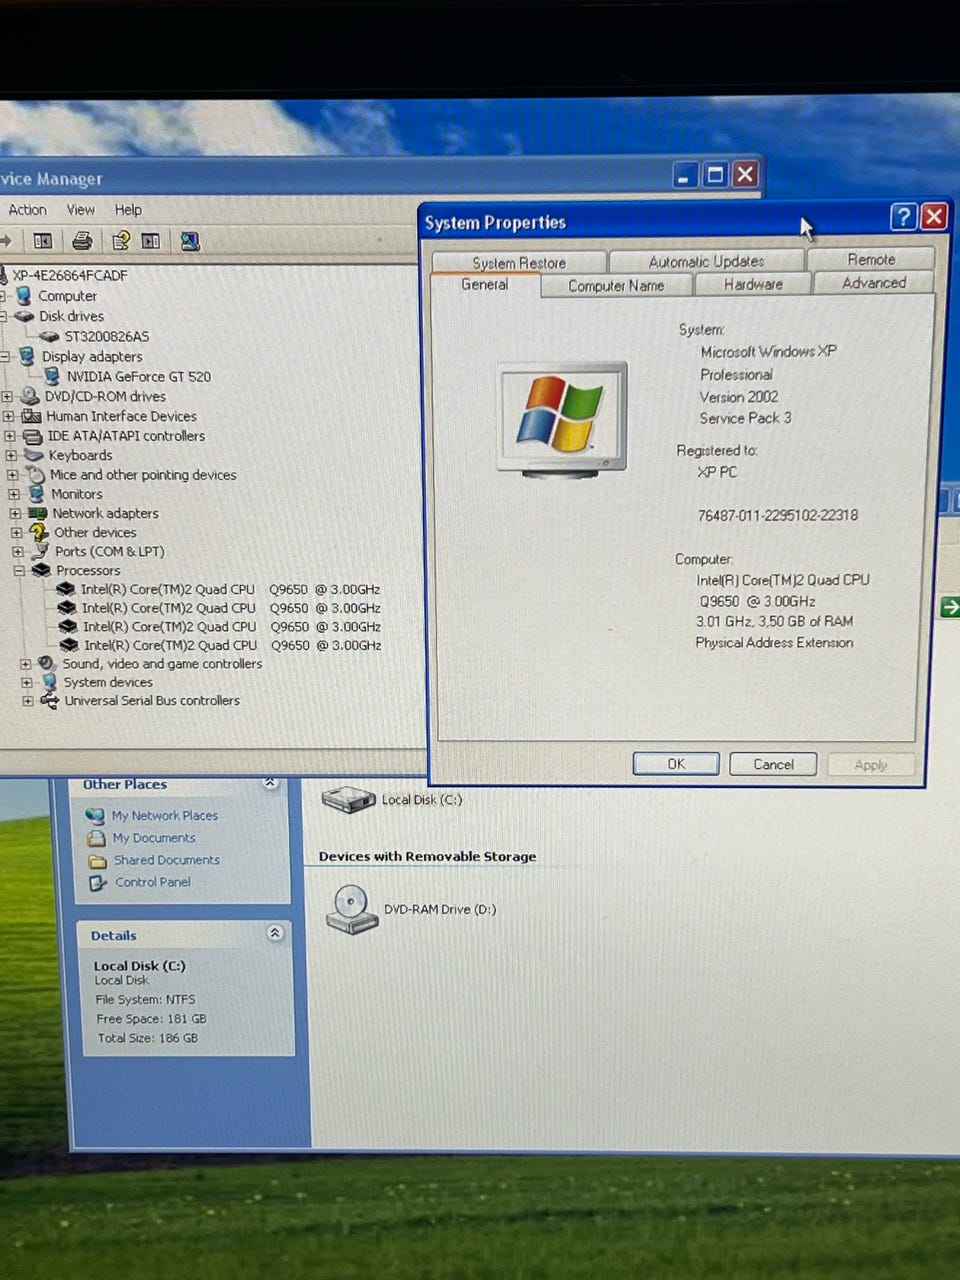Click the yellow question mark Other devices icon
This screenshot has height=1280, width=960.
click(39, 532)
